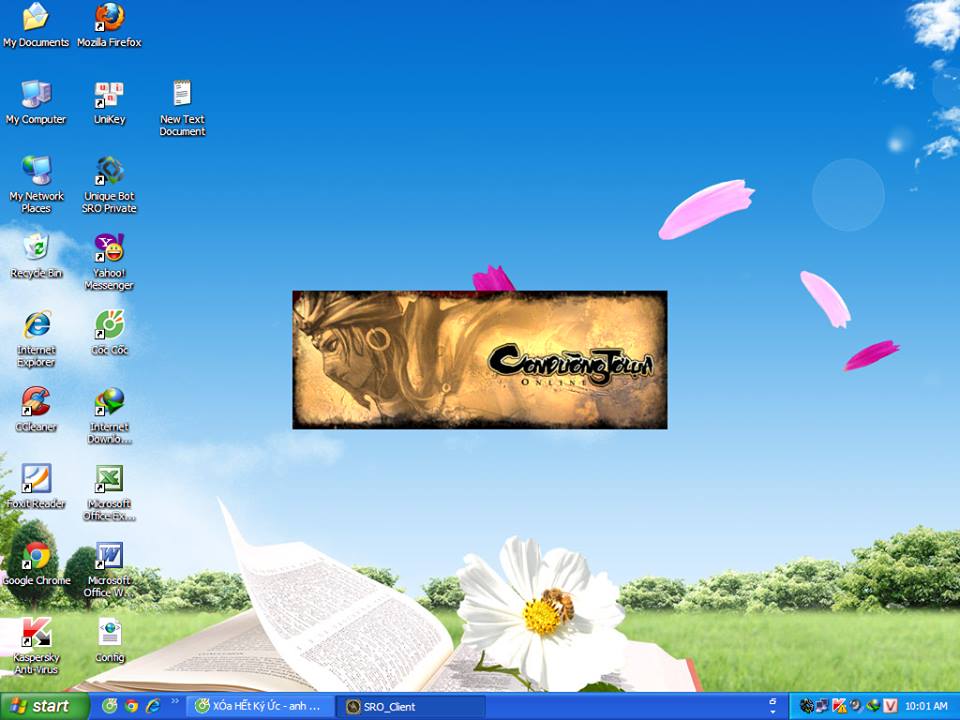Click the UniKey desktop shortcut
The width and height of the screenshot is (960, 720).
click(x=109, y=102)
